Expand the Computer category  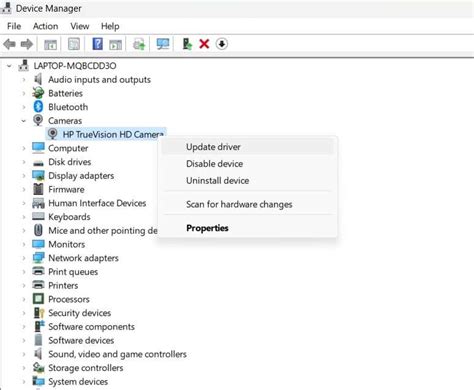pyautogui.click(x=24, y=148)
